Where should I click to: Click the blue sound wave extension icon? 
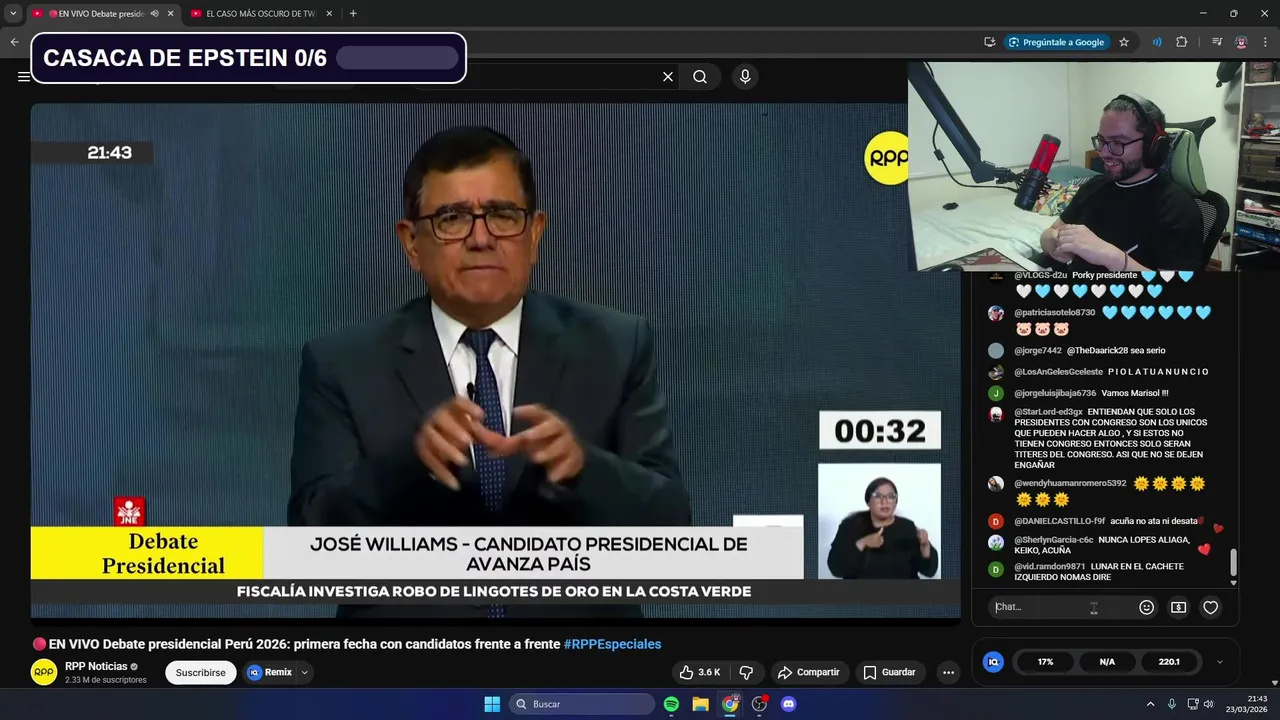[1157, 42]
